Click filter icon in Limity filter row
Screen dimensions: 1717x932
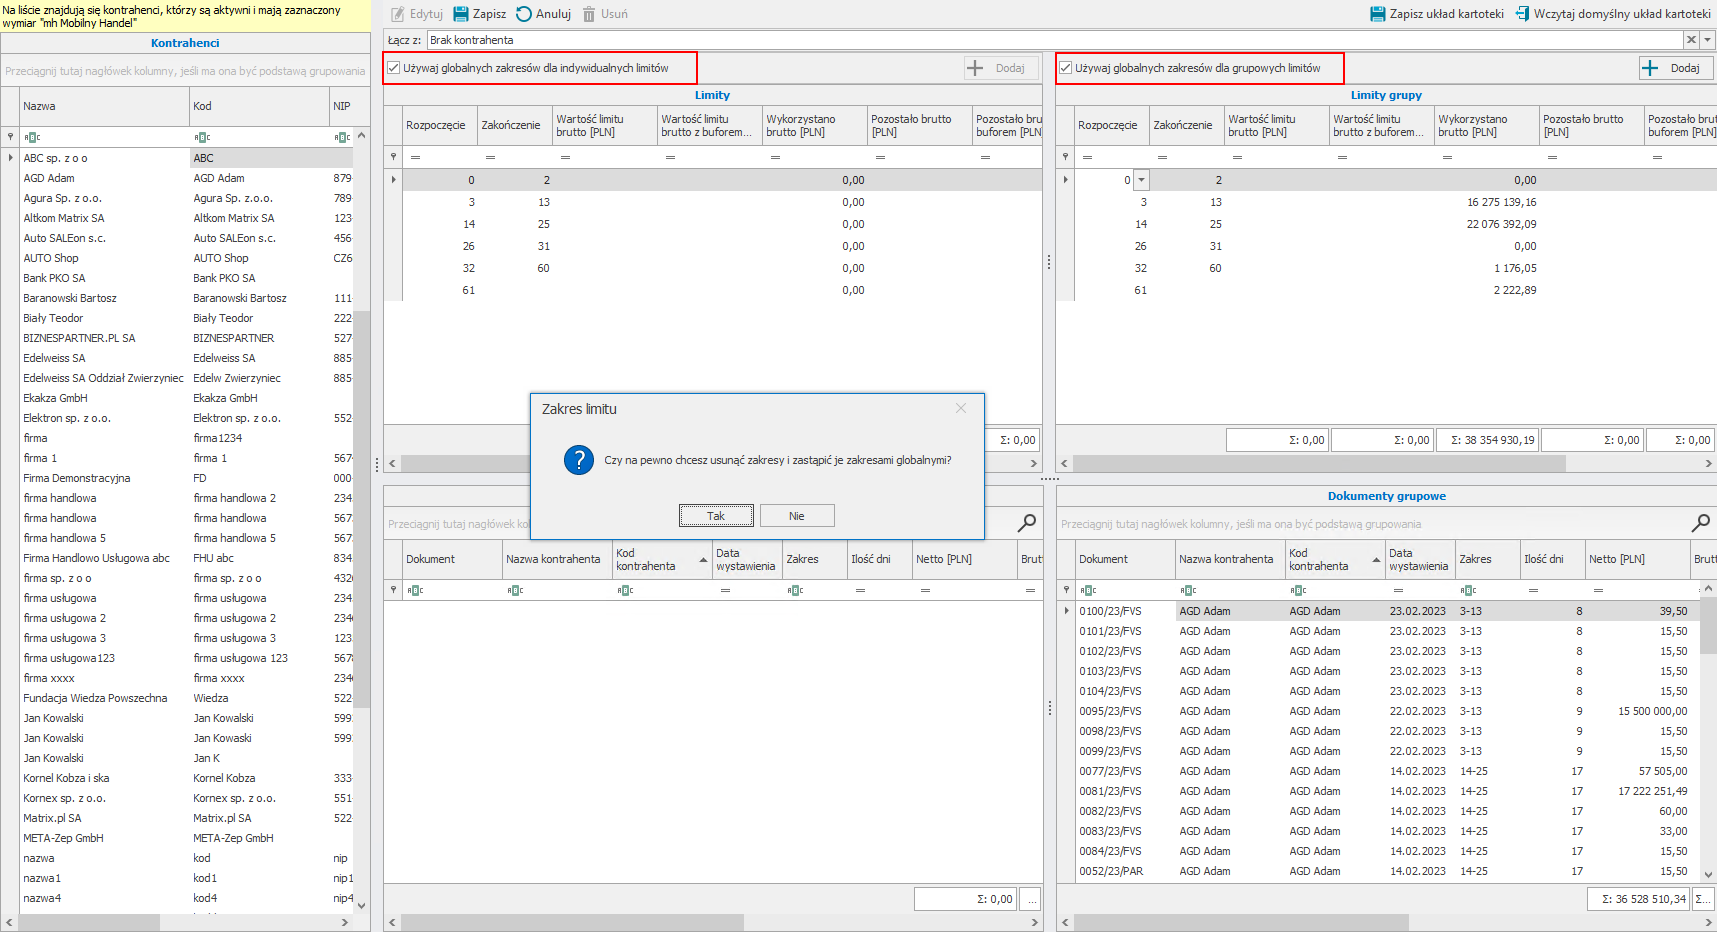tap(393, 157)
